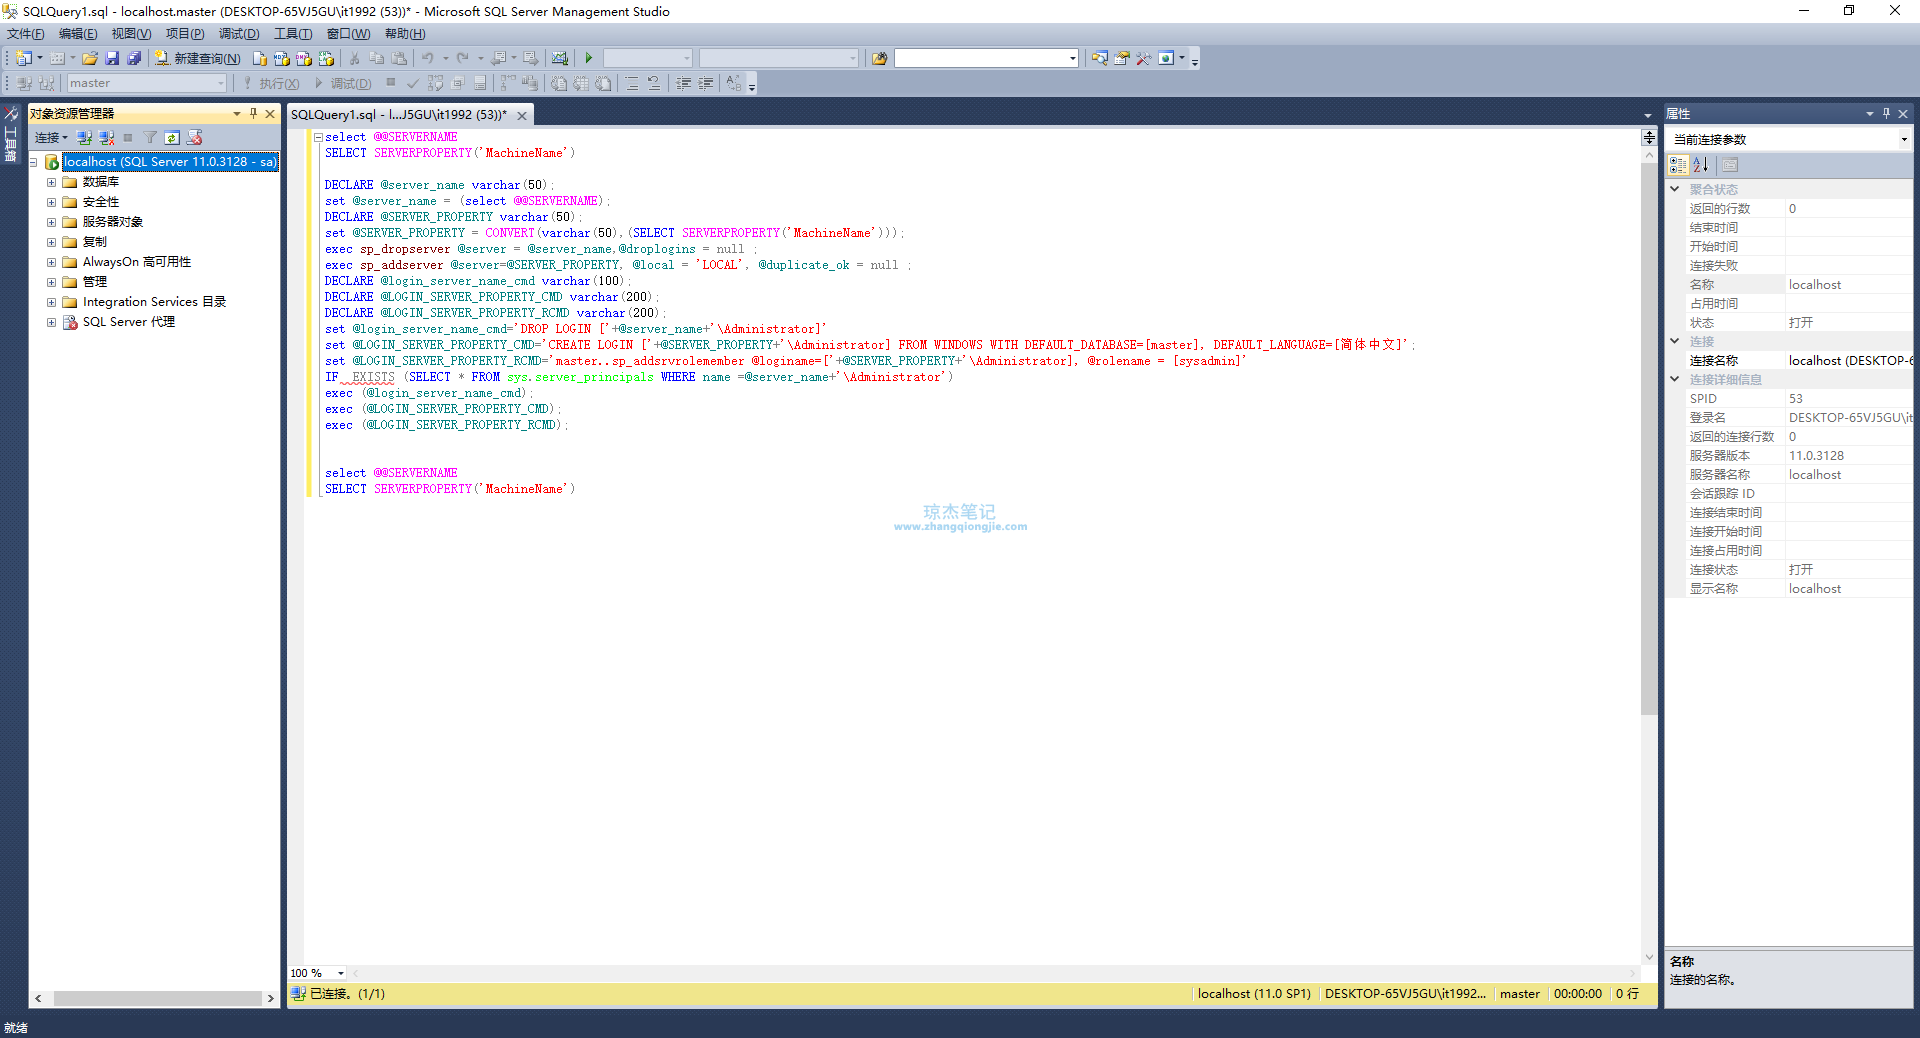The image size is (1920, 1038).
Task: Click the Cut scissors icon
Action: [354, 59]
